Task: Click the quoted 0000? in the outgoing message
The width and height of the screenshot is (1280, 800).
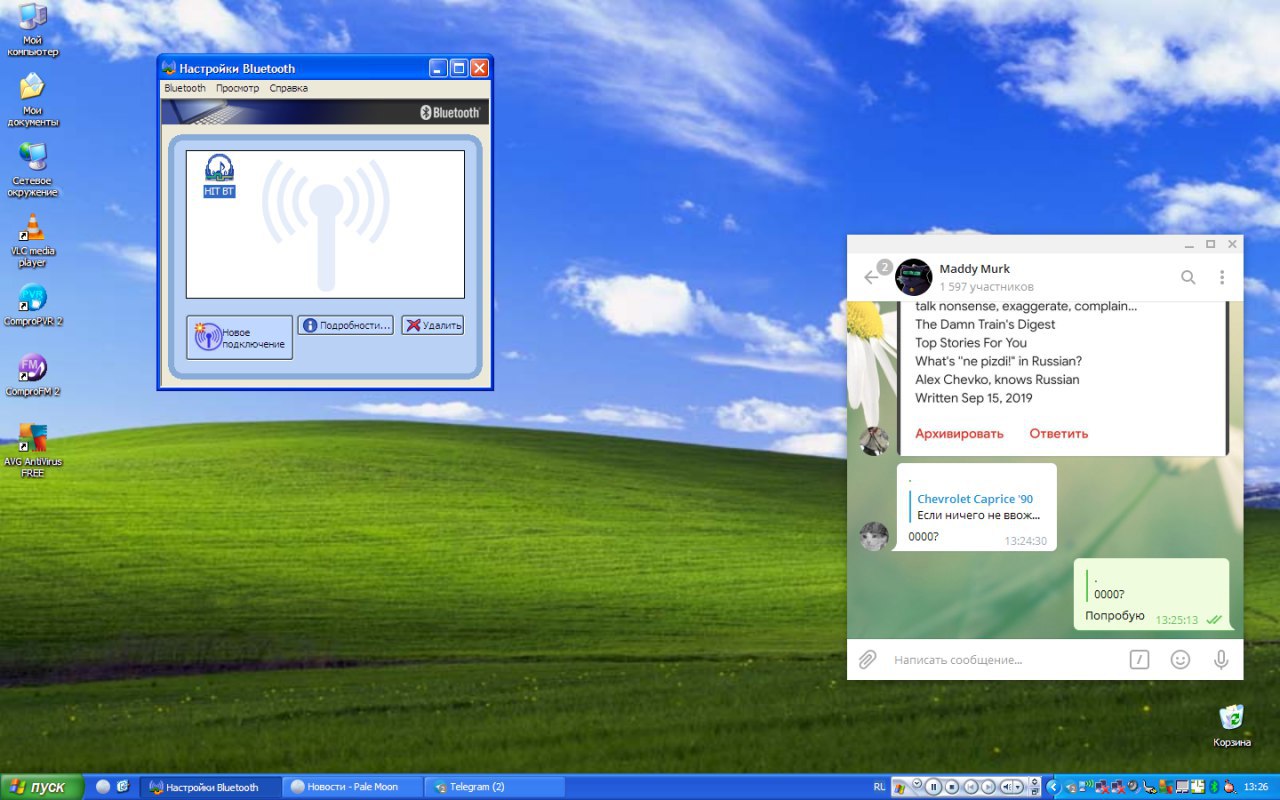Action: [x=1109, y=594]
